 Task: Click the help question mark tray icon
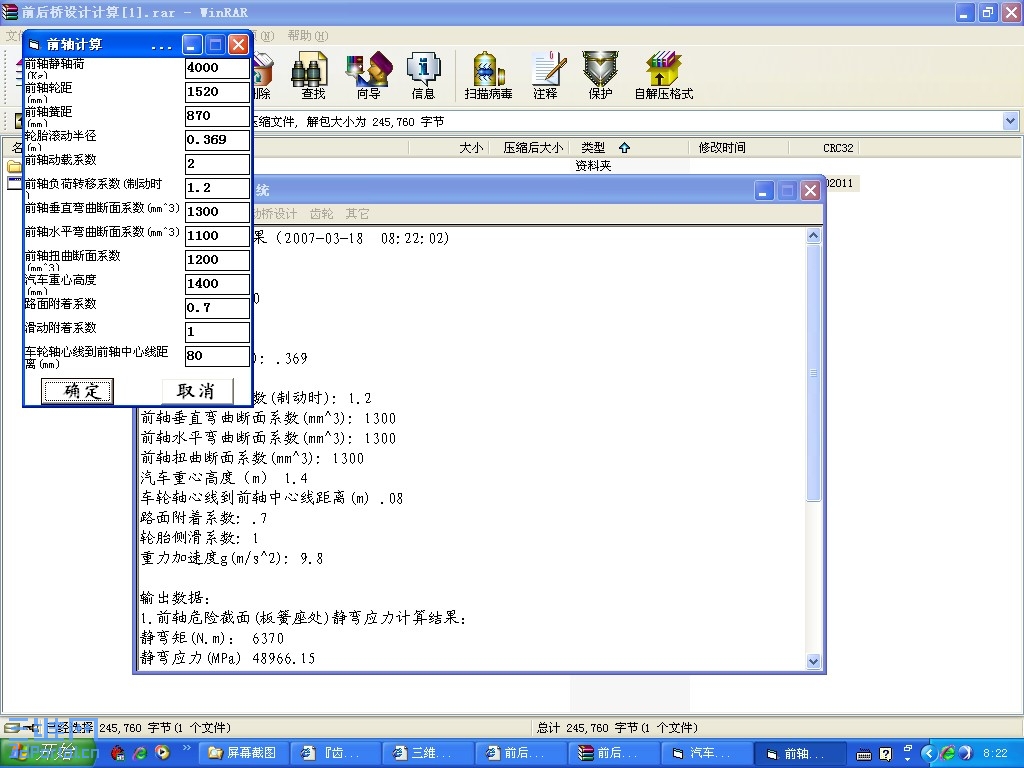[x=886, y=754]
